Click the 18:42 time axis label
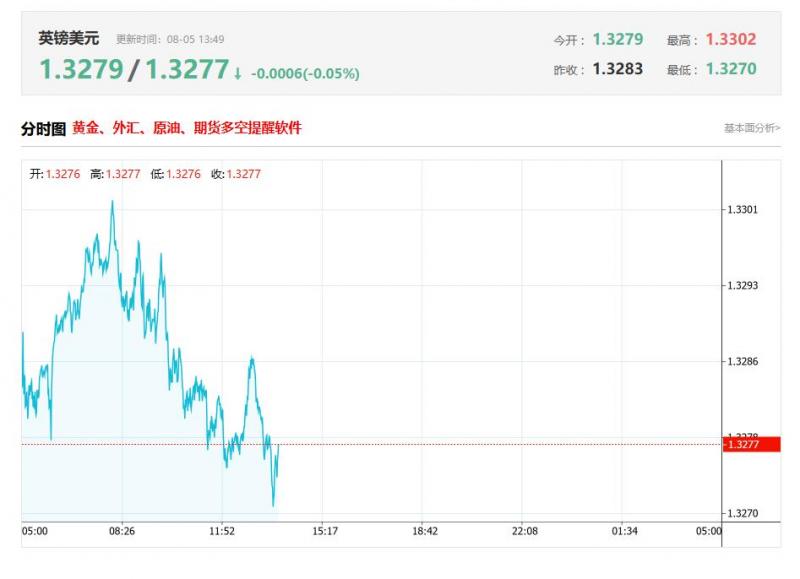The height and width of the screenshot is (579, 800). coord(425,531)
